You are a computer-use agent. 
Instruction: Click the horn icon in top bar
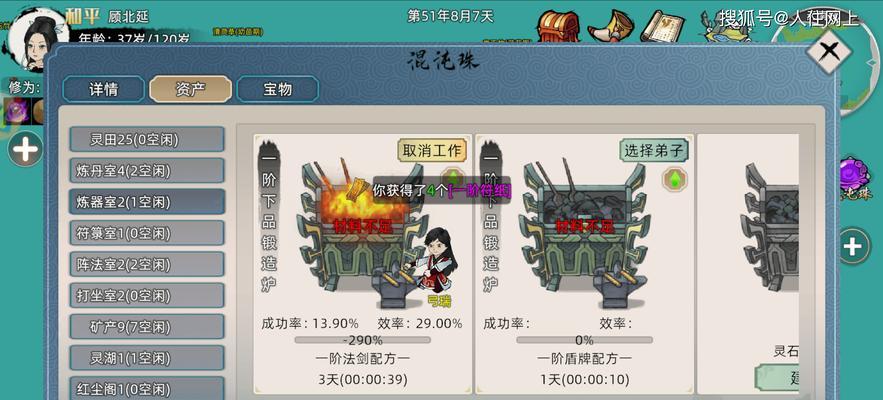click(609, 26)
